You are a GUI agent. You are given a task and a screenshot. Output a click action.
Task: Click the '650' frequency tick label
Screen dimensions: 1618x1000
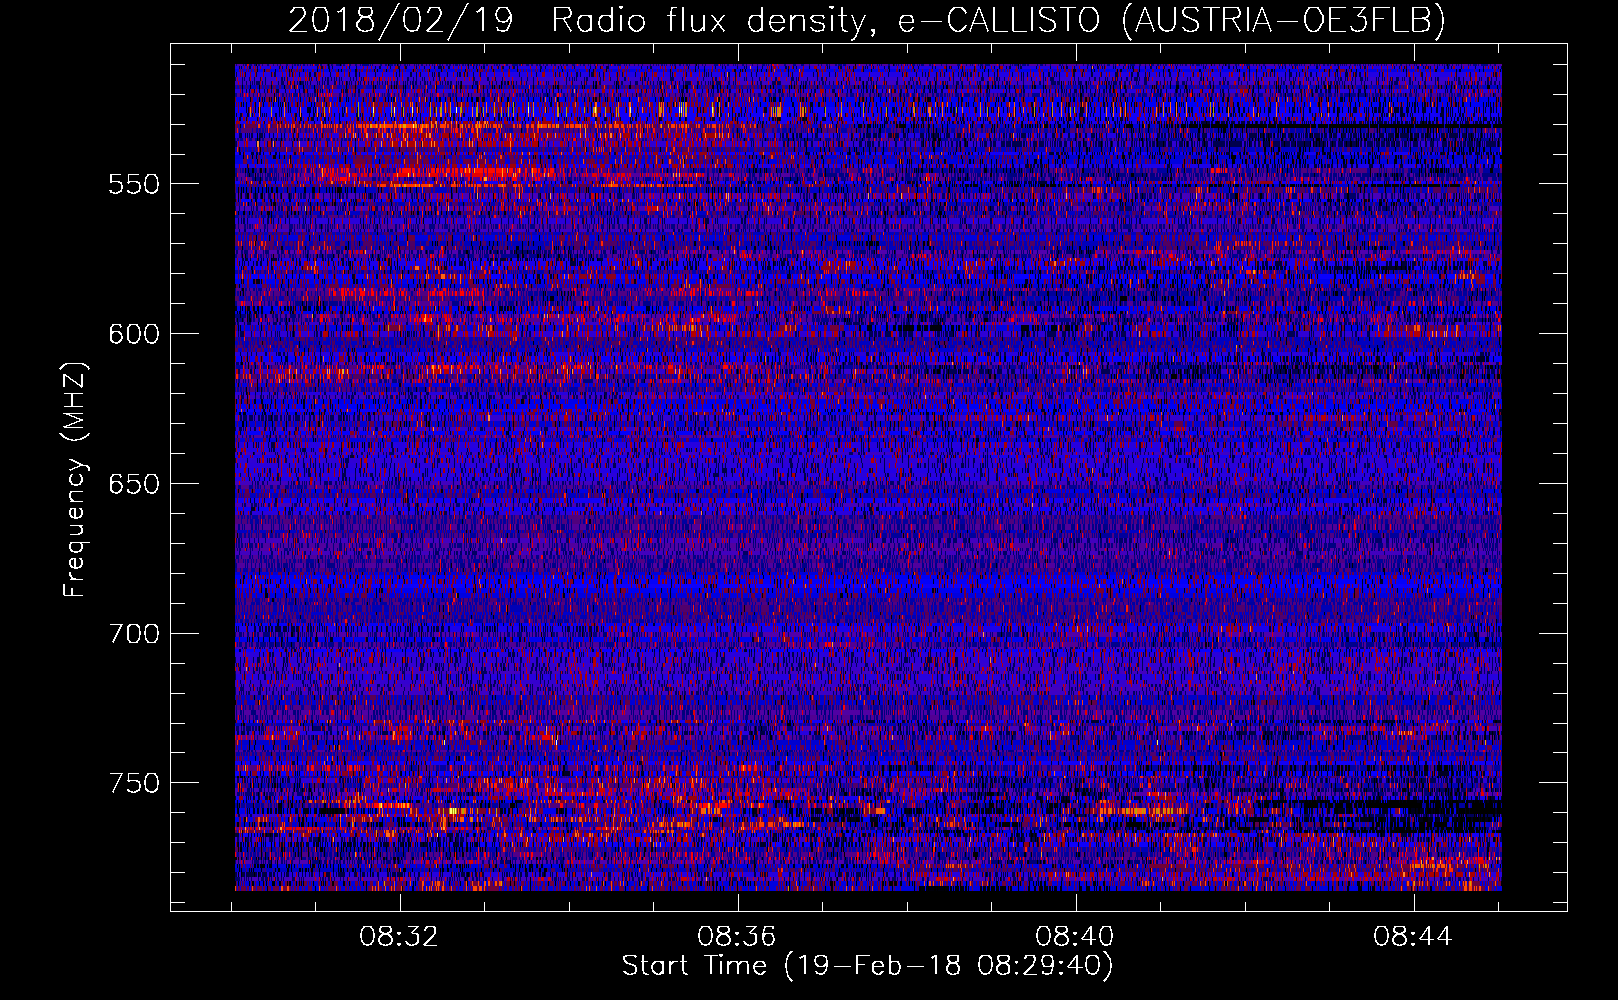point(134,484)
